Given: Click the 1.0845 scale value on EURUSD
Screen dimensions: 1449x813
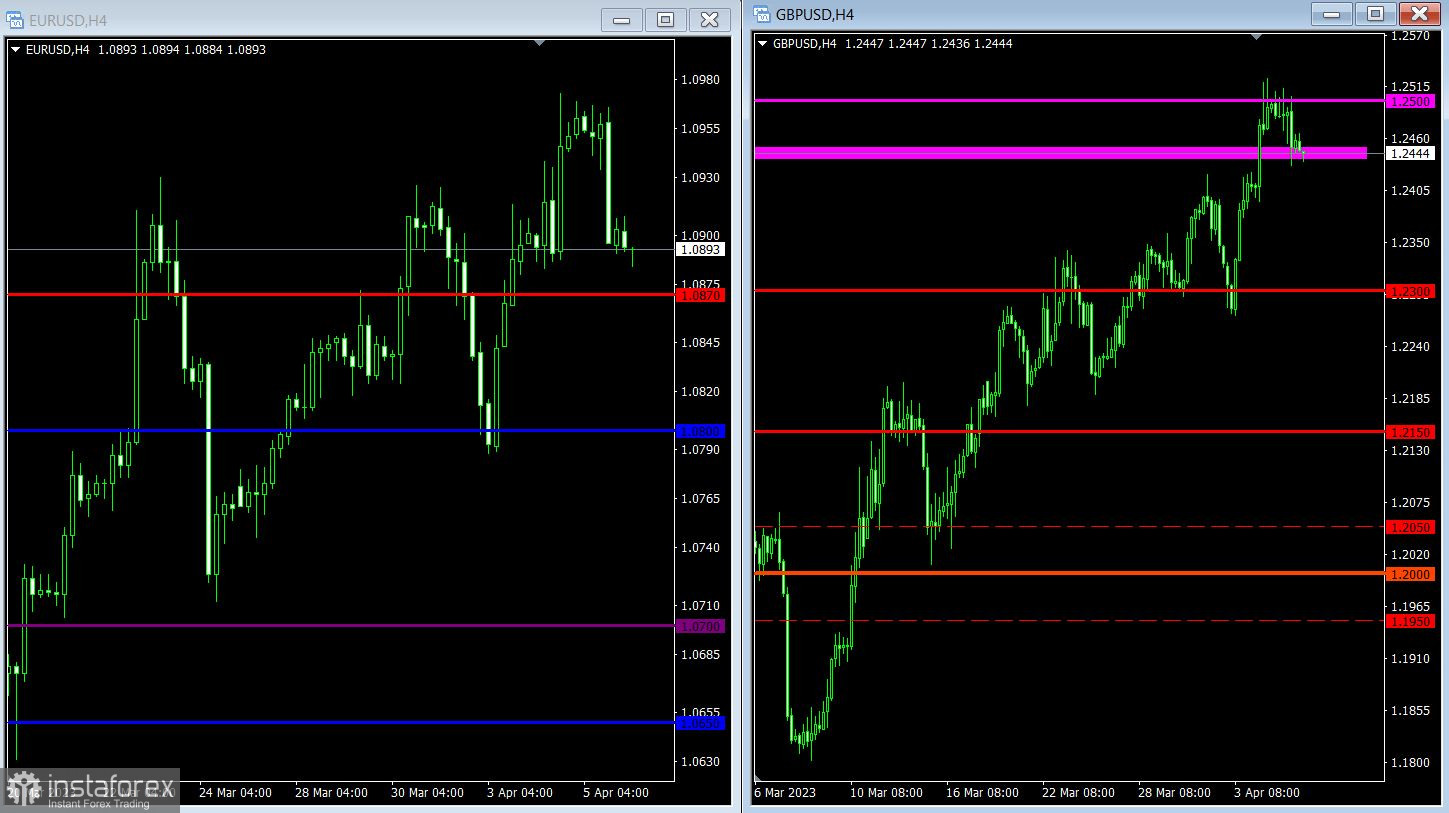Looking at the screenshot, I should (701, 343).
